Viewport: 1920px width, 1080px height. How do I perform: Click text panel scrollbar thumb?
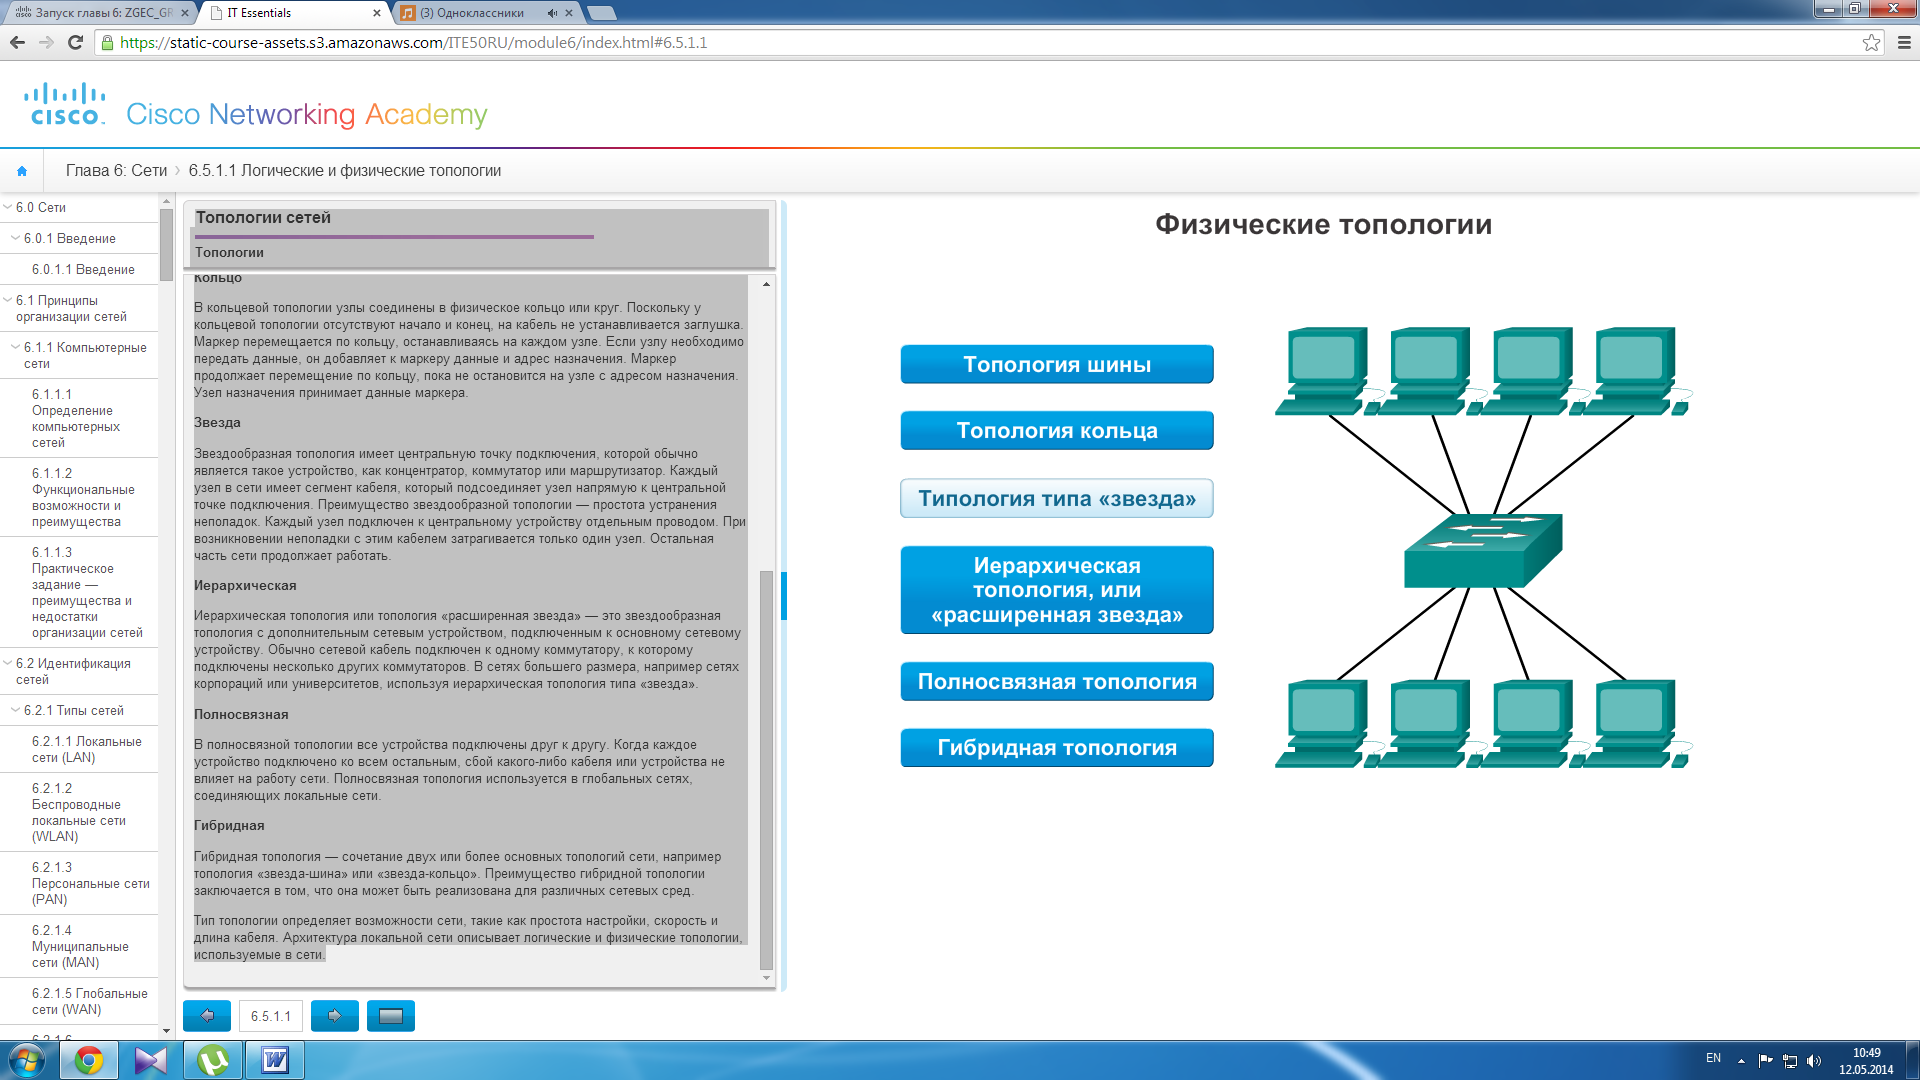[767, 770]
